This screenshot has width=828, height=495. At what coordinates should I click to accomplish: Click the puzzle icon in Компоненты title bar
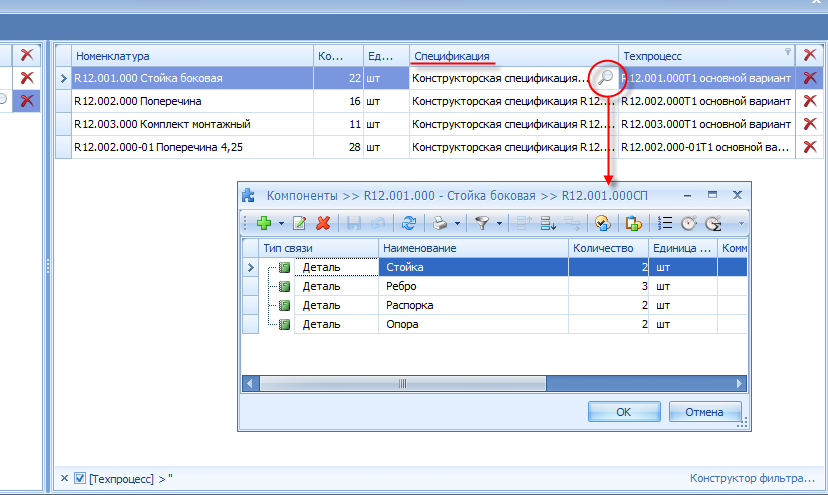point(248,195)
